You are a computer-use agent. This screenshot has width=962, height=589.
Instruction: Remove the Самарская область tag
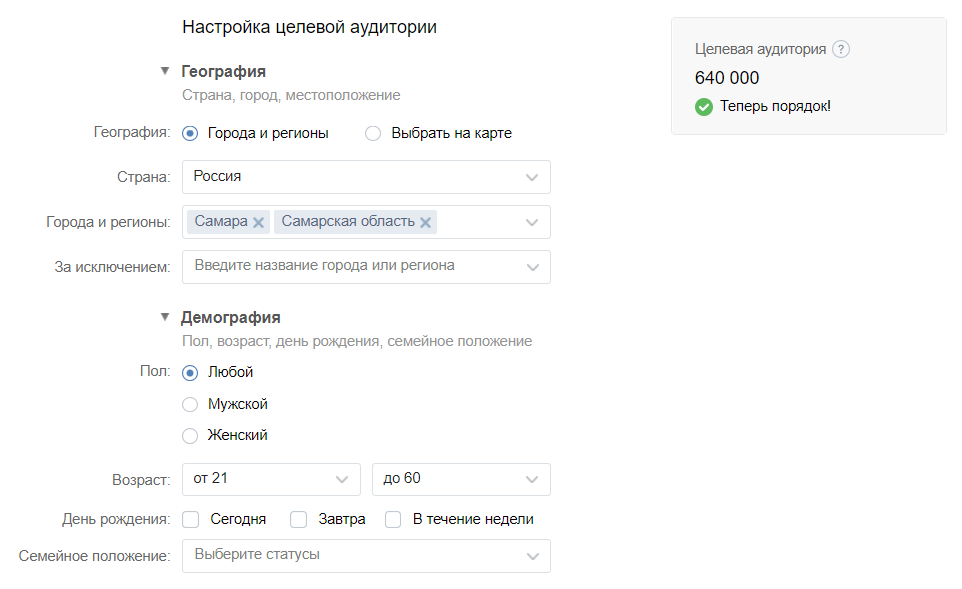[426, 223]
